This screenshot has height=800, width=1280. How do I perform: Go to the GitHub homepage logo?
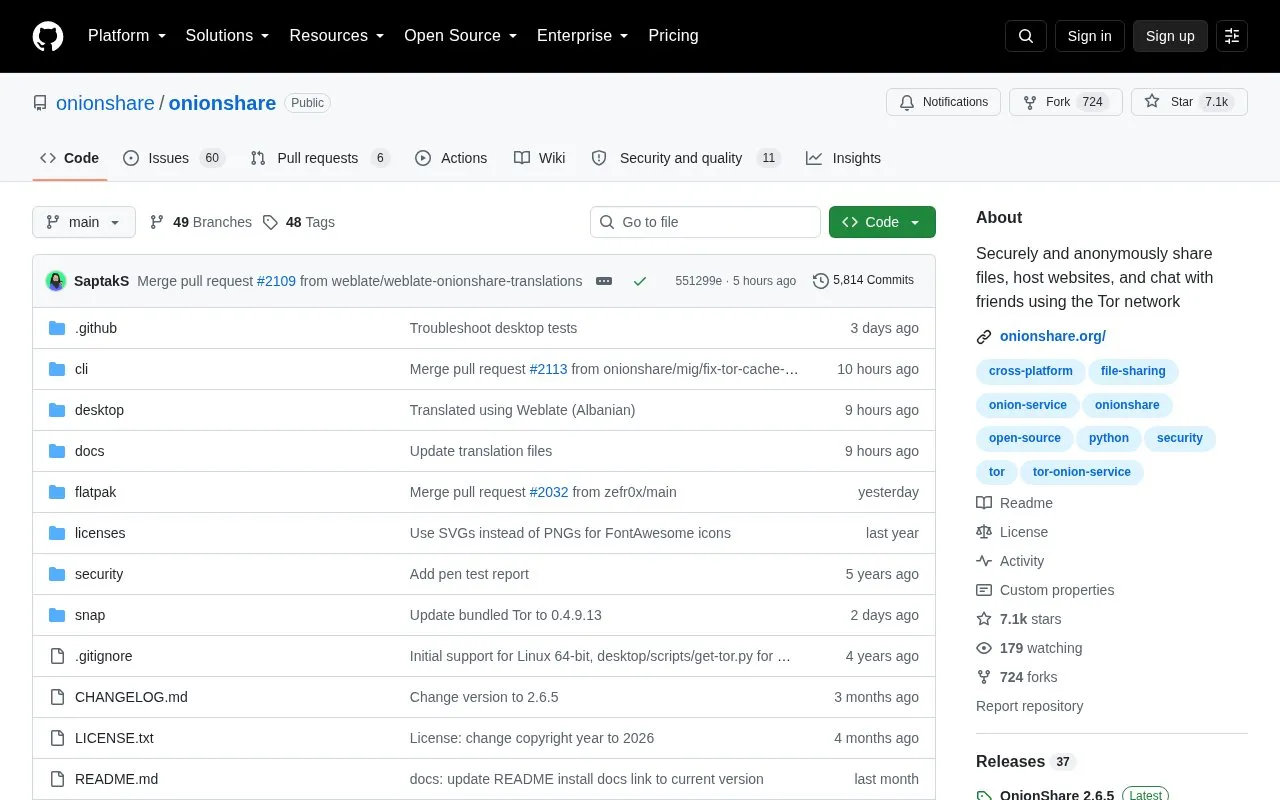coord(48,36)
